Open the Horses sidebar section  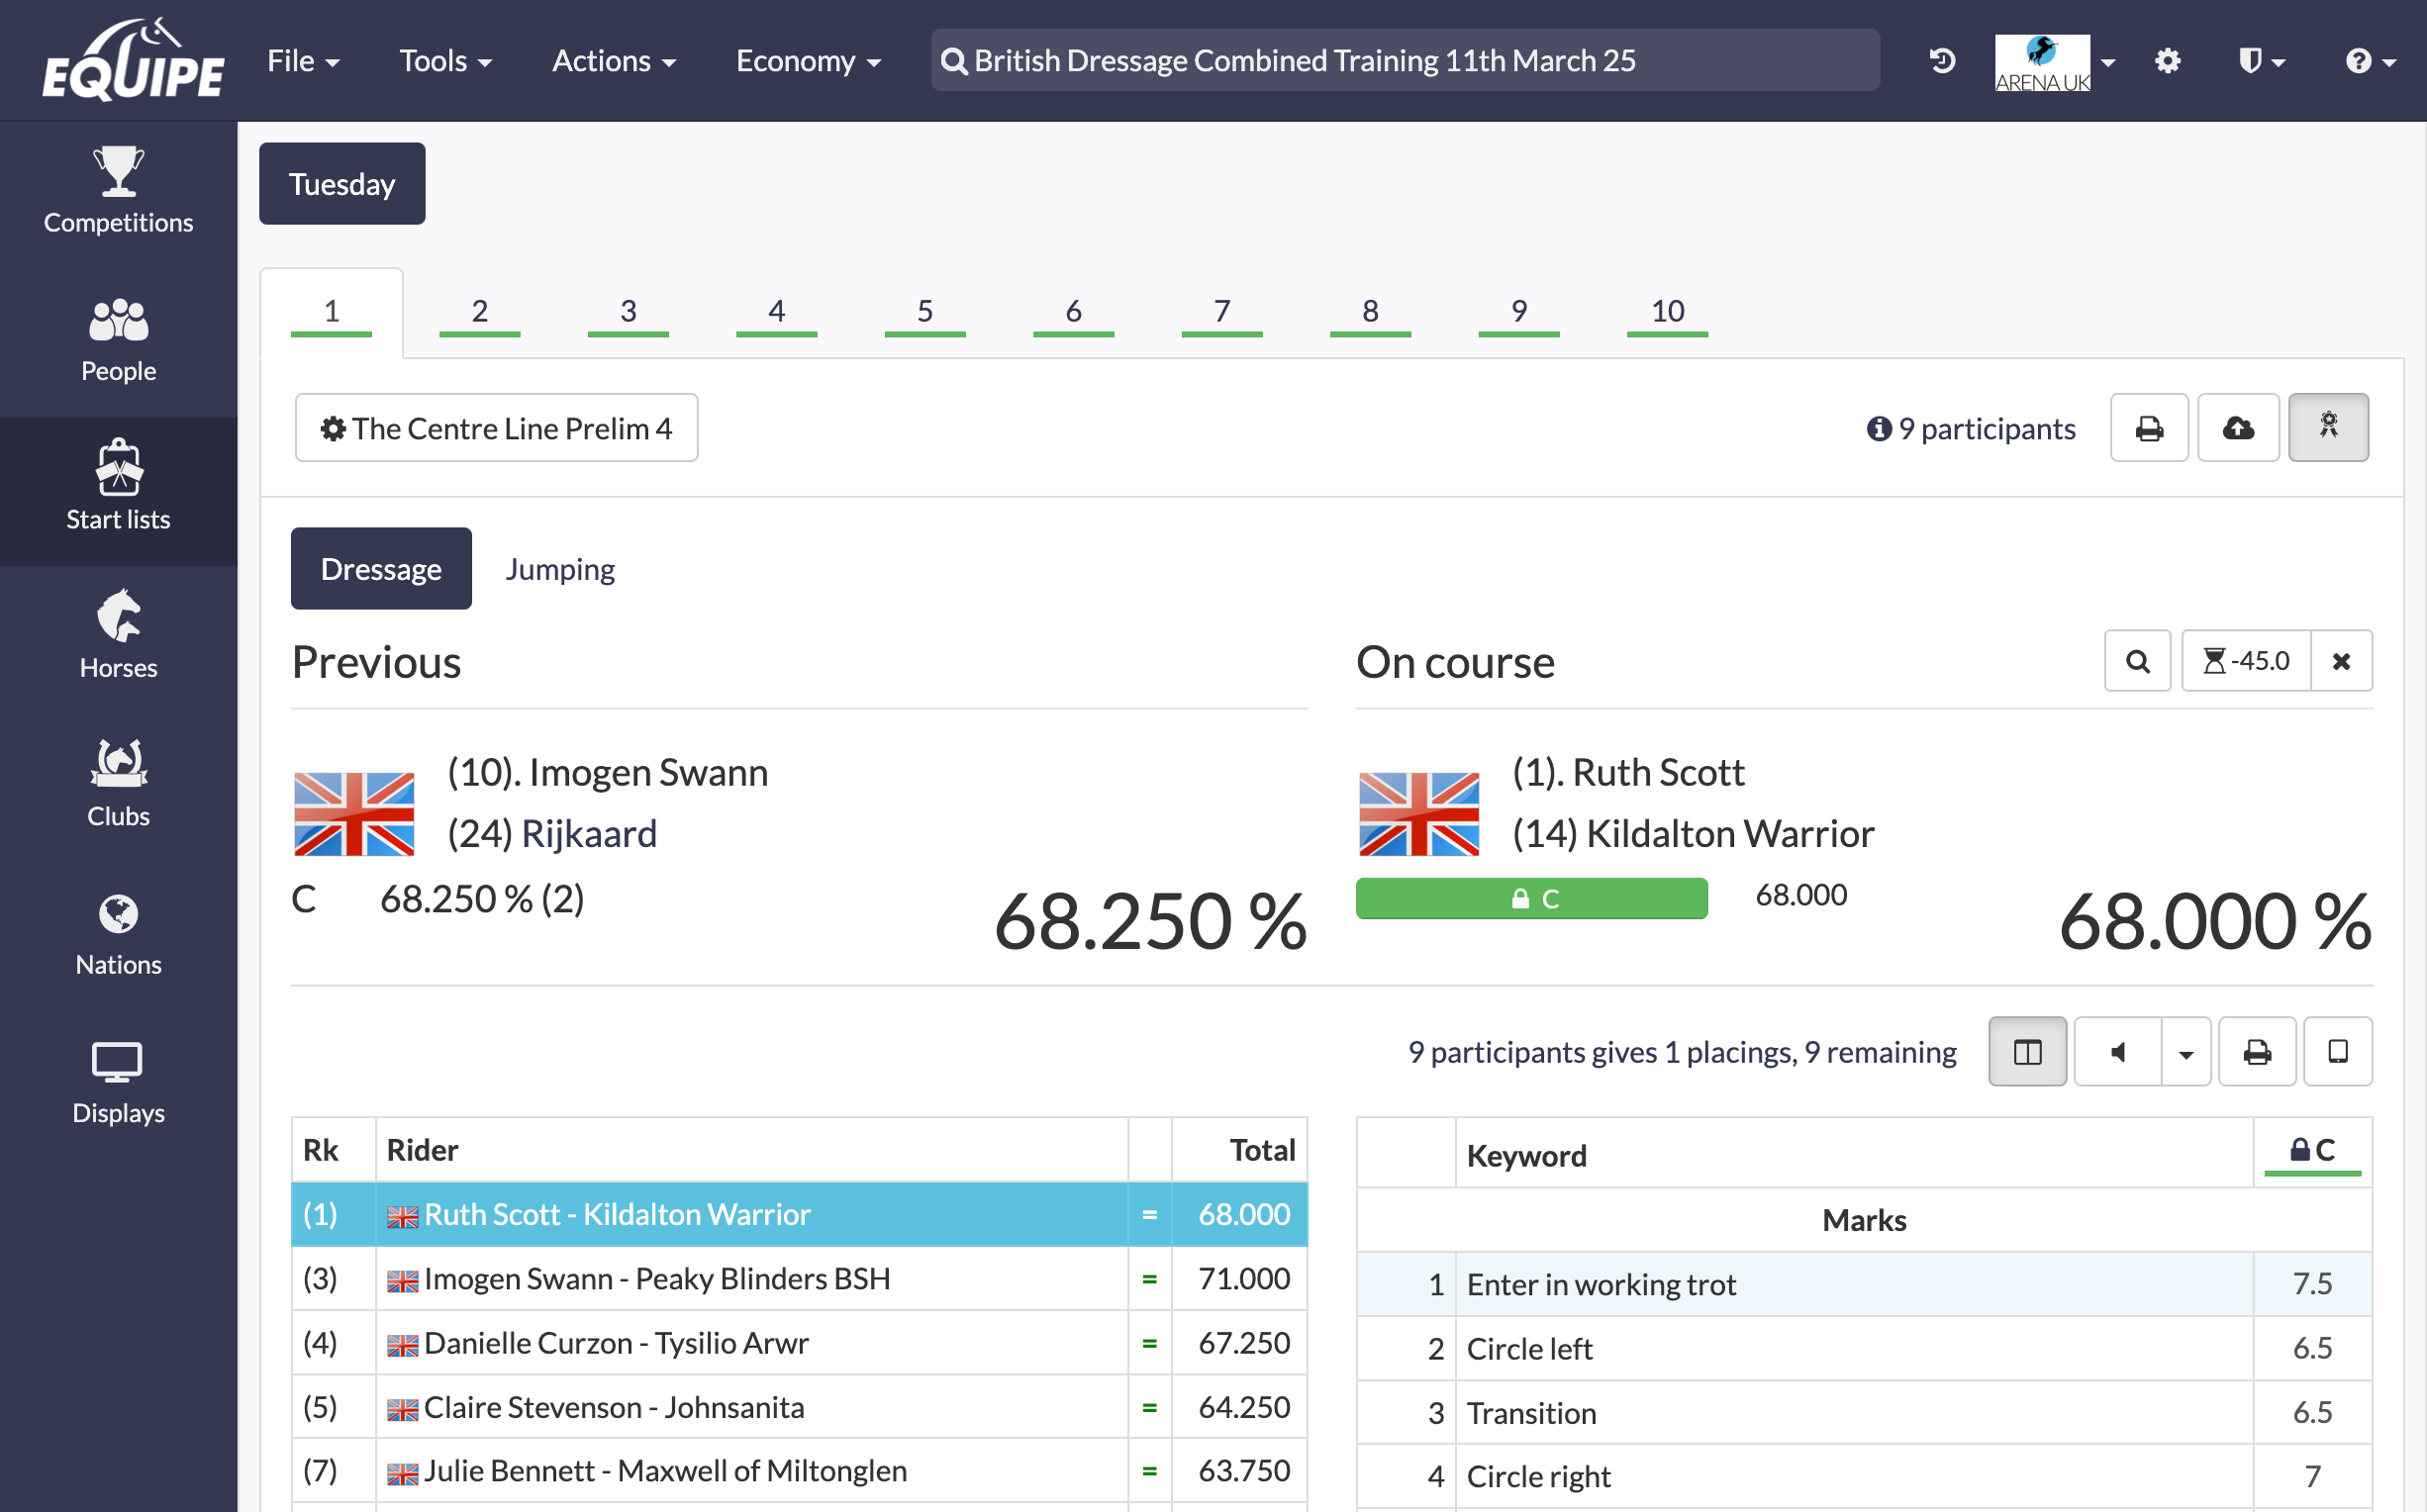[118, 635]
